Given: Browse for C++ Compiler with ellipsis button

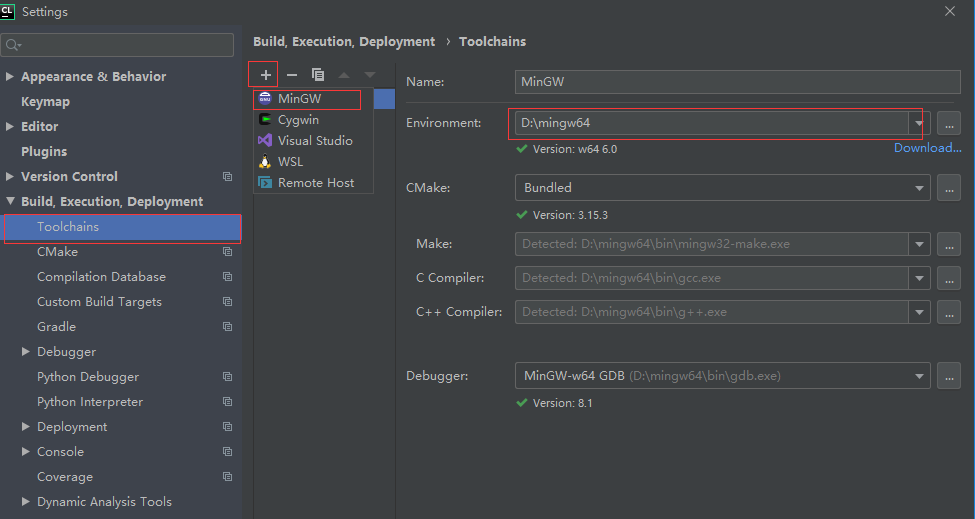Looking at the screenshot, I should 949,313.
